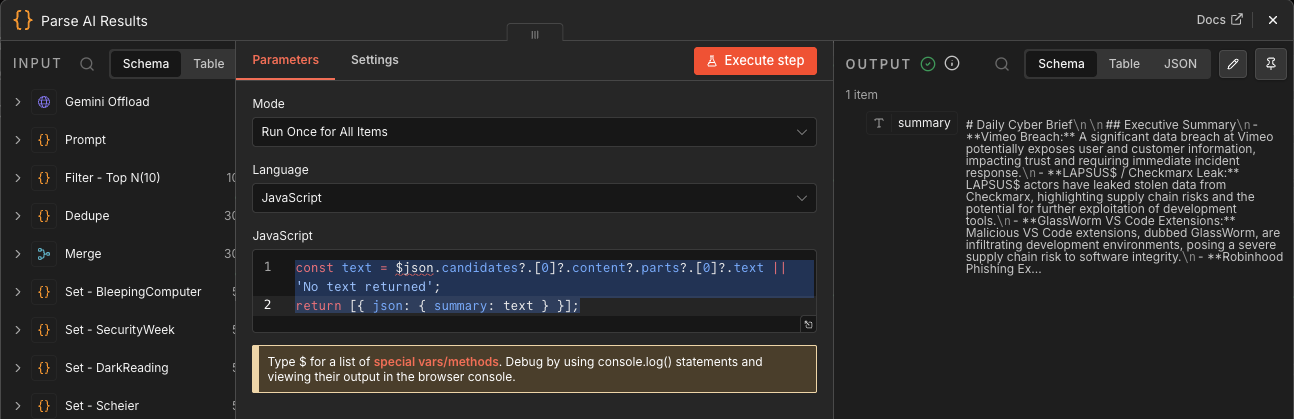
Task: Click the green output success check icon
Action: (928, 64)
